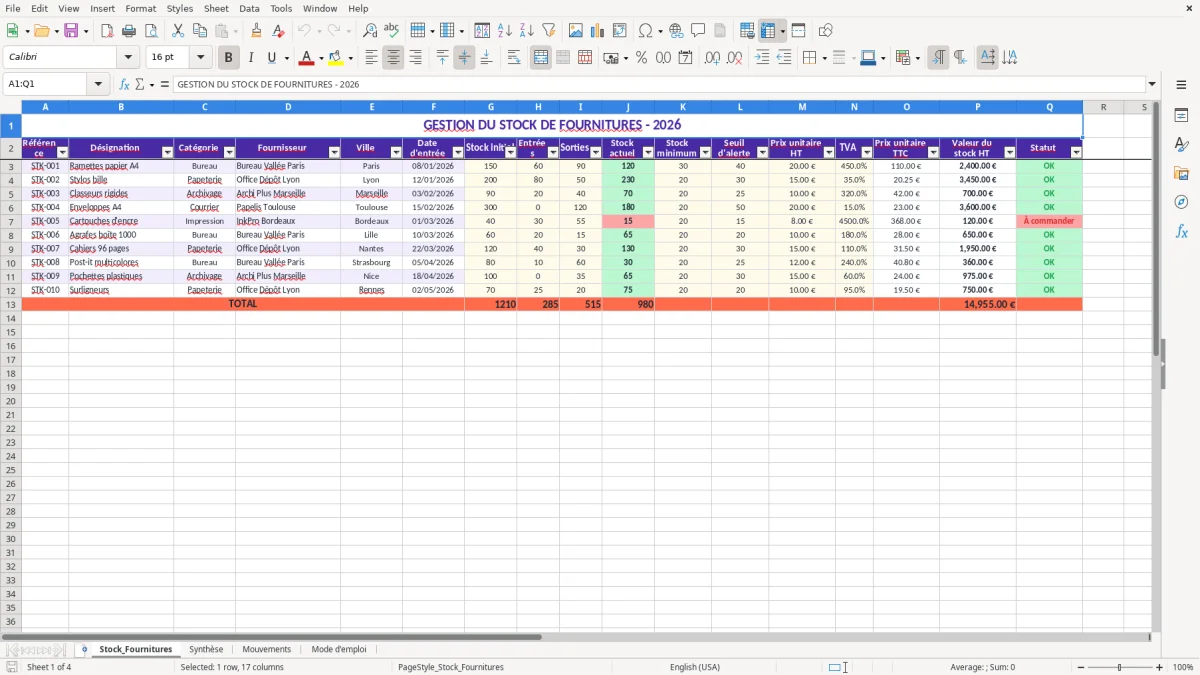The image size is (1200, 675).
Task: Toggle Underline formatting button
Action: point(271,58)
